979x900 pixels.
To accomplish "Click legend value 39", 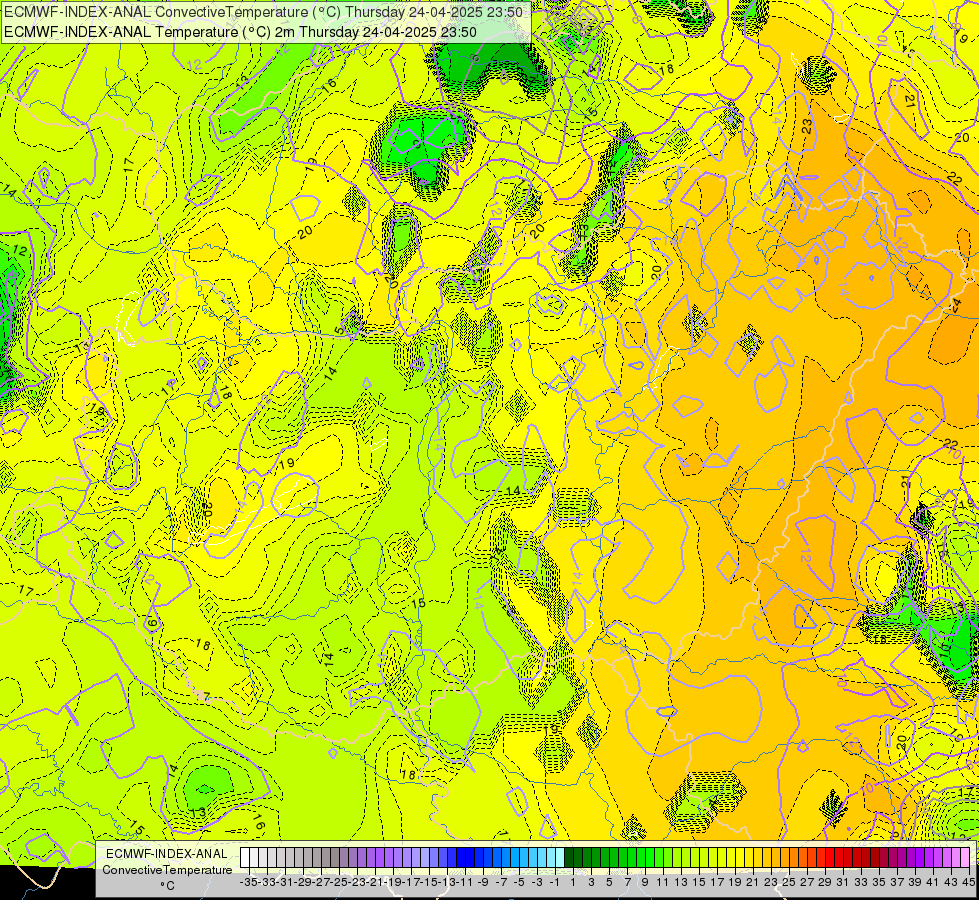I will (915, 883).
